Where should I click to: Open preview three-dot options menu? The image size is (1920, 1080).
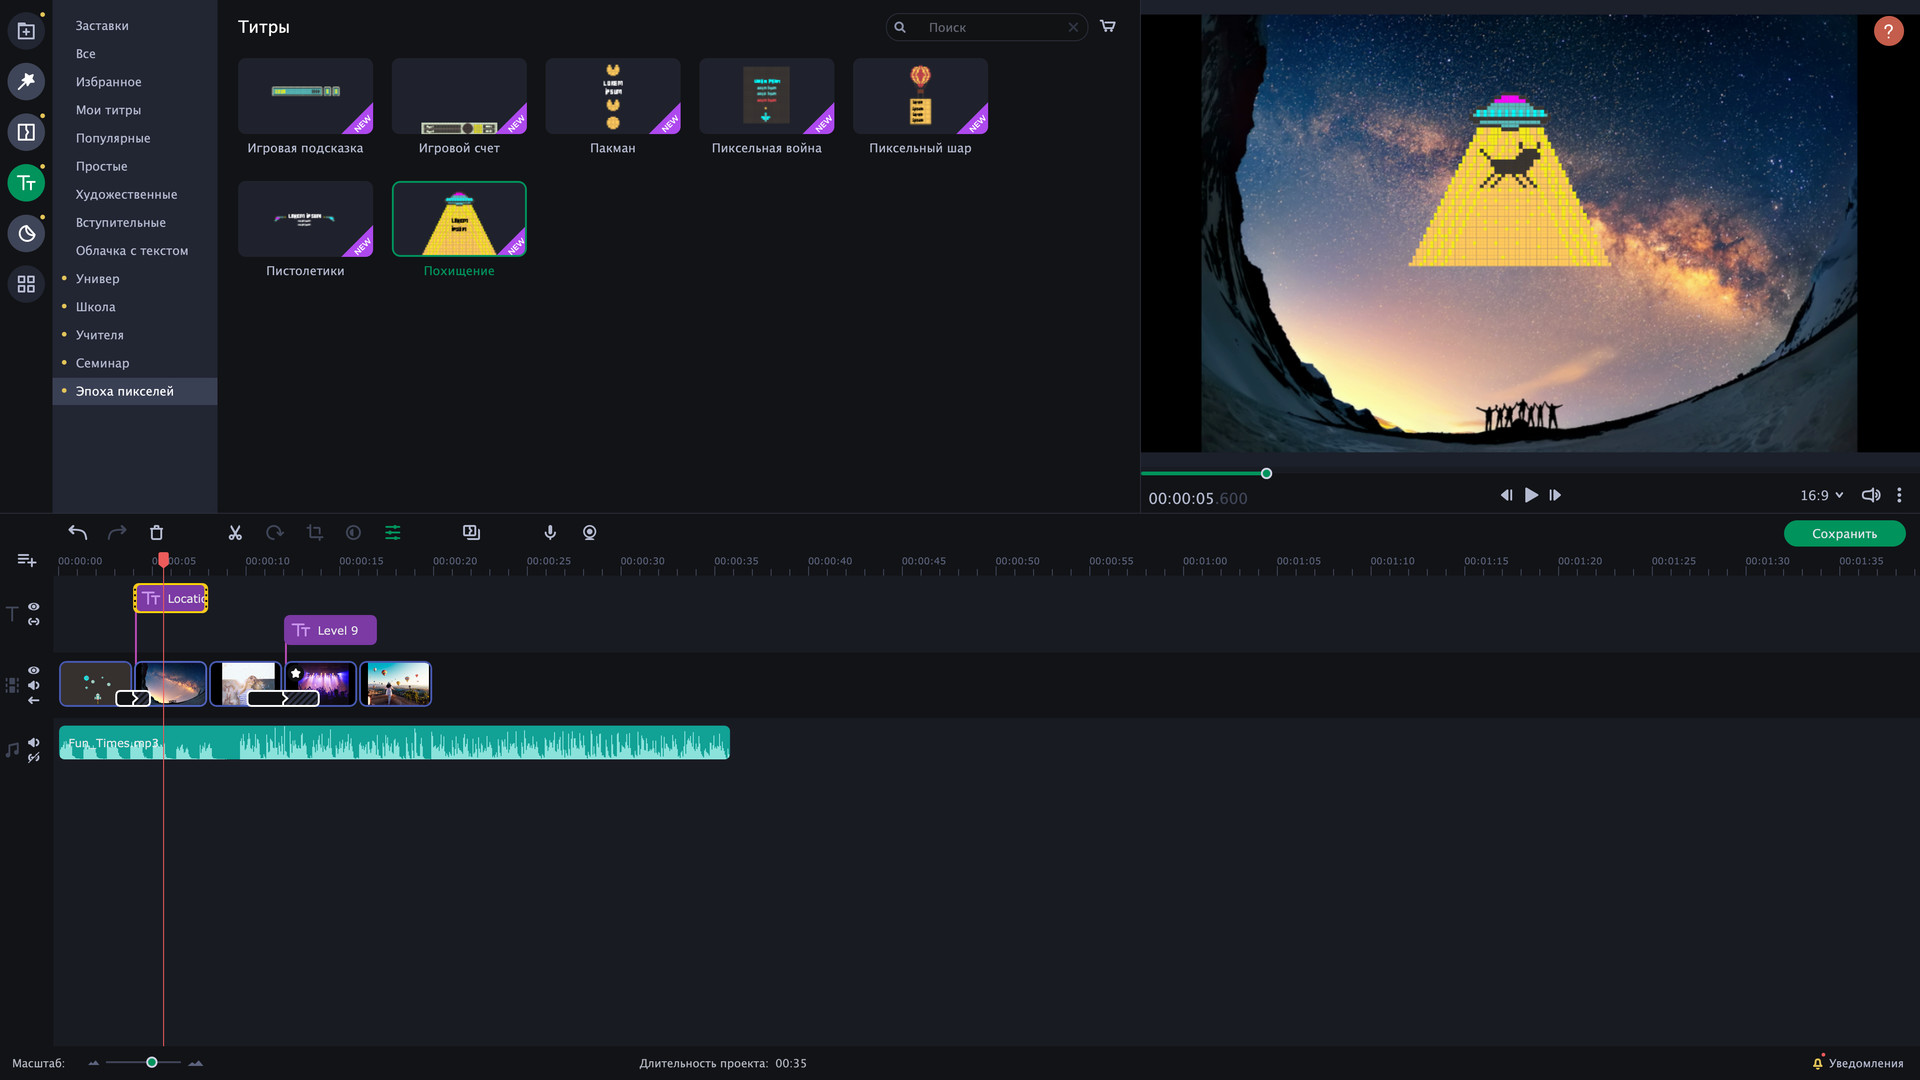[x=1899, y=495]
